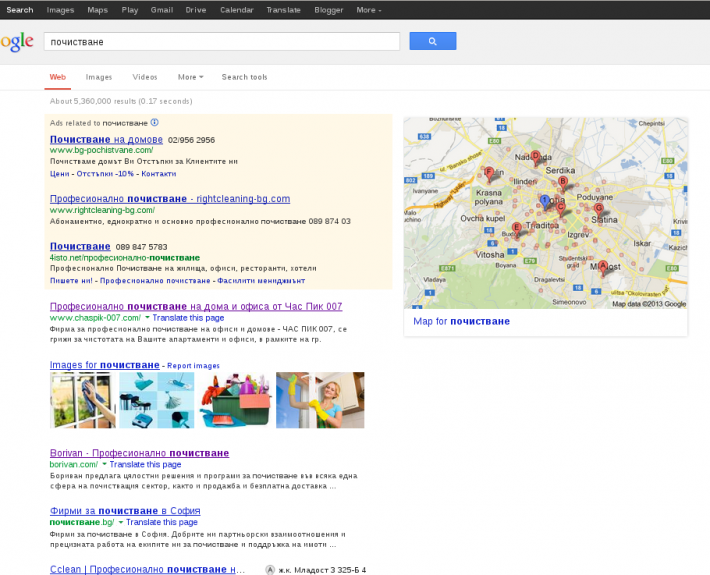710x575 pixels.
Task: Click Translate this page for borivan.com
Action: click(145, 465)
